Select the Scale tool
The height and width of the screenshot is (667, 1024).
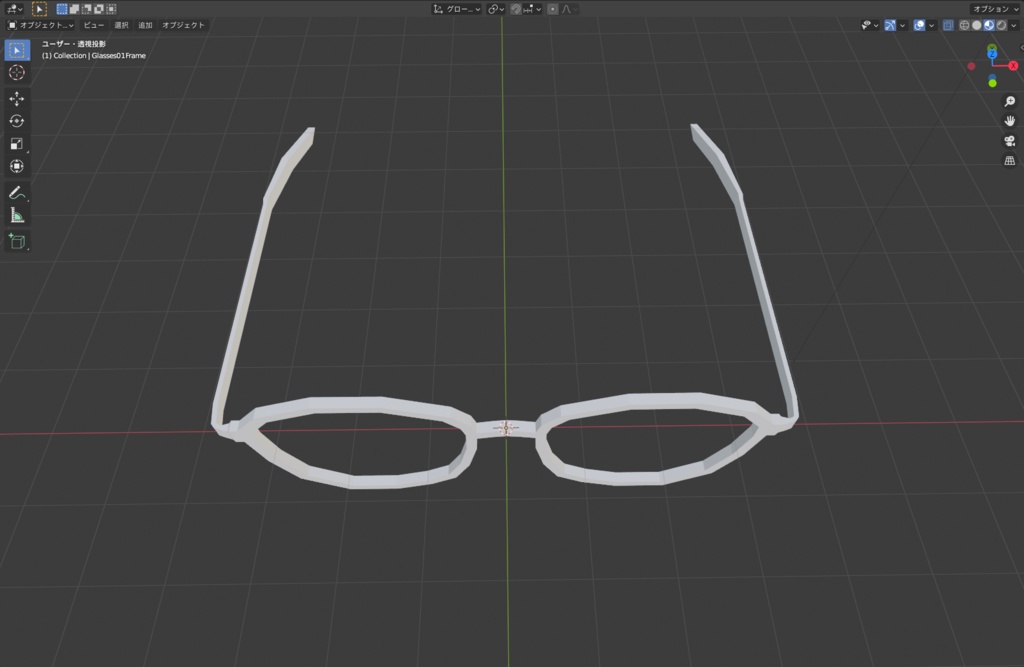16,143
